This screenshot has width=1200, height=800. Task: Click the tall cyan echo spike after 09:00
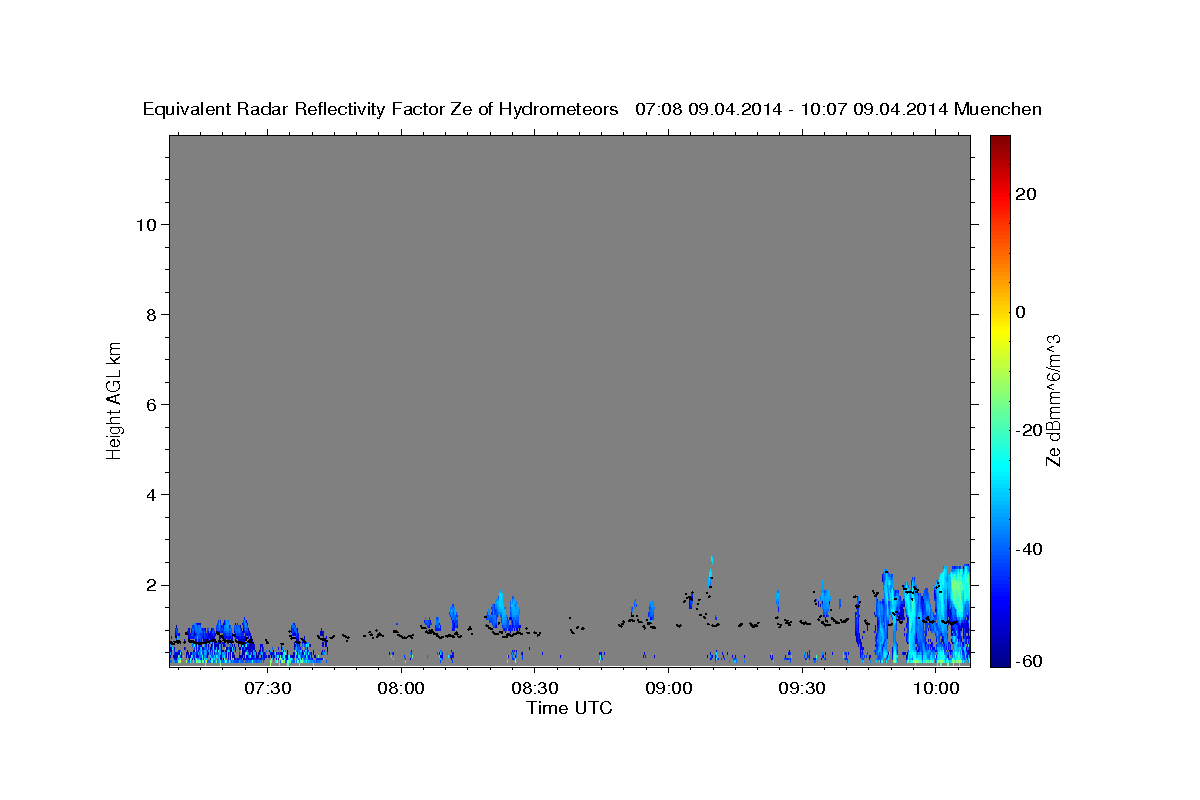point(711,572)
